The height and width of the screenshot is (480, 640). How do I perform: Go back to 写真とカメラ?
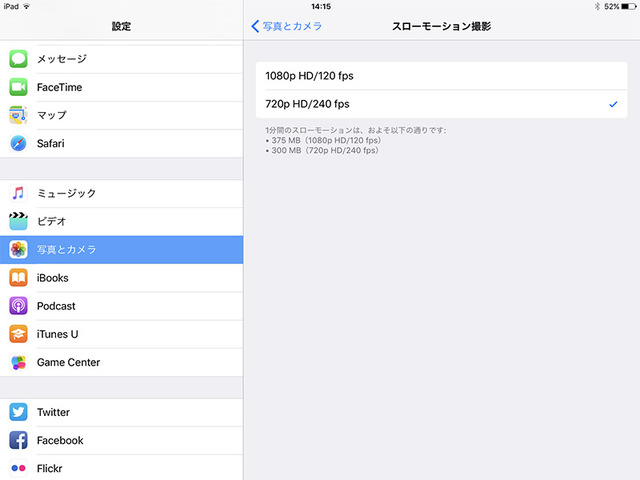287,26
